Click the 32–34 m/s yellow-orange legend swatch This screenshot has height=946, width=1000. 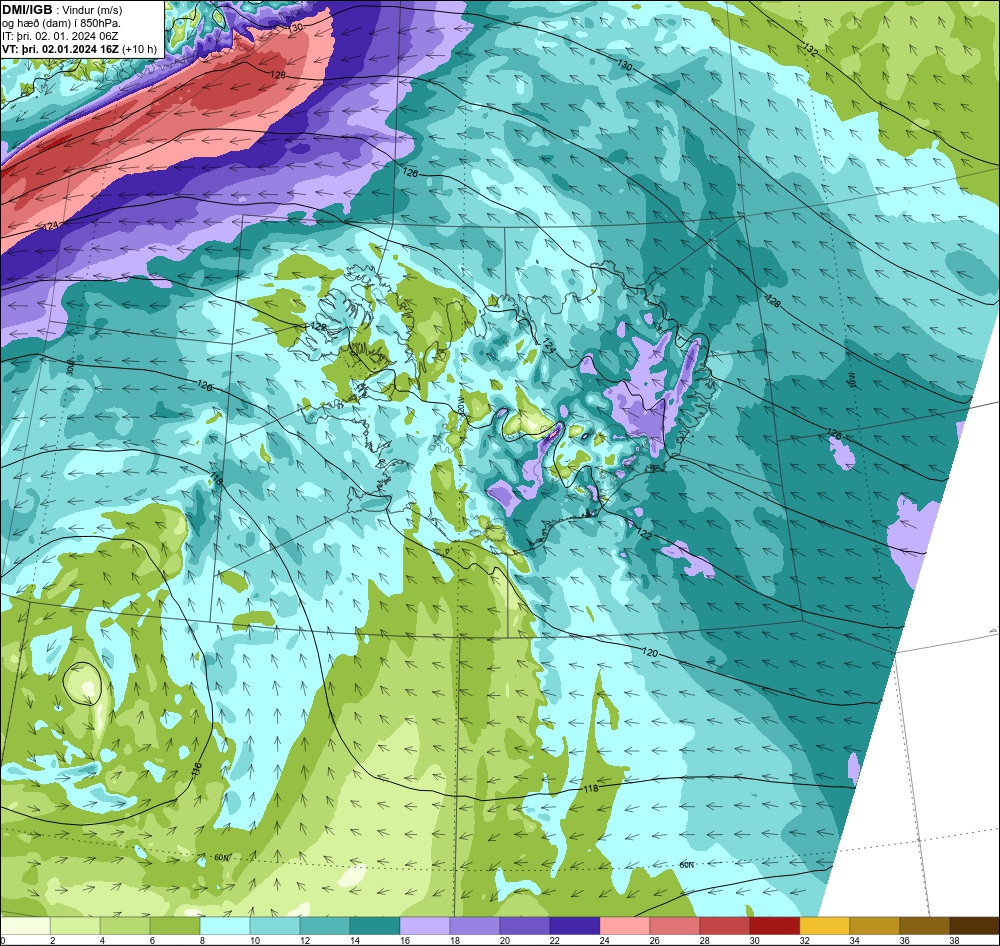coord(825,926)
